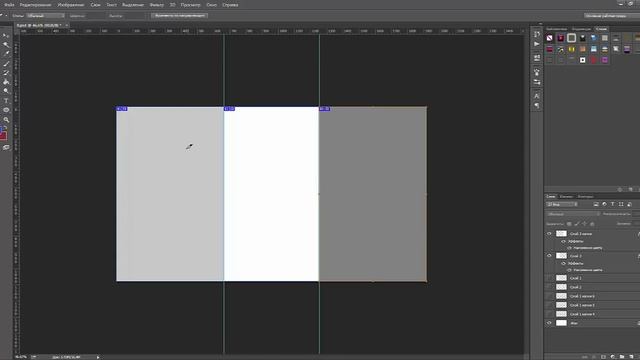Switch to the Коррекция tab
The height and width of the screenshot is (360, 640).
click(x=581, y=29)
